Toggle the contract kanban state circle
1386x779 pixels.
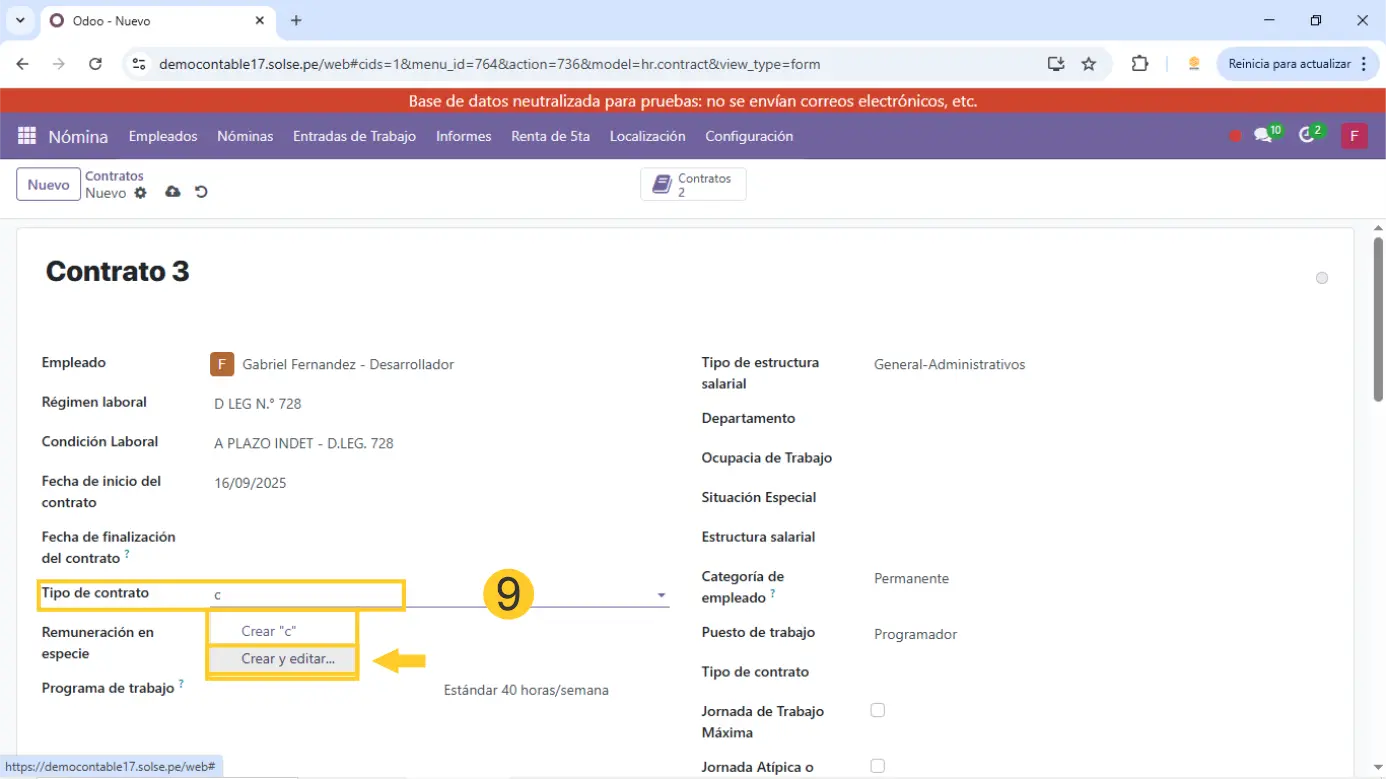coord(1321,278)
